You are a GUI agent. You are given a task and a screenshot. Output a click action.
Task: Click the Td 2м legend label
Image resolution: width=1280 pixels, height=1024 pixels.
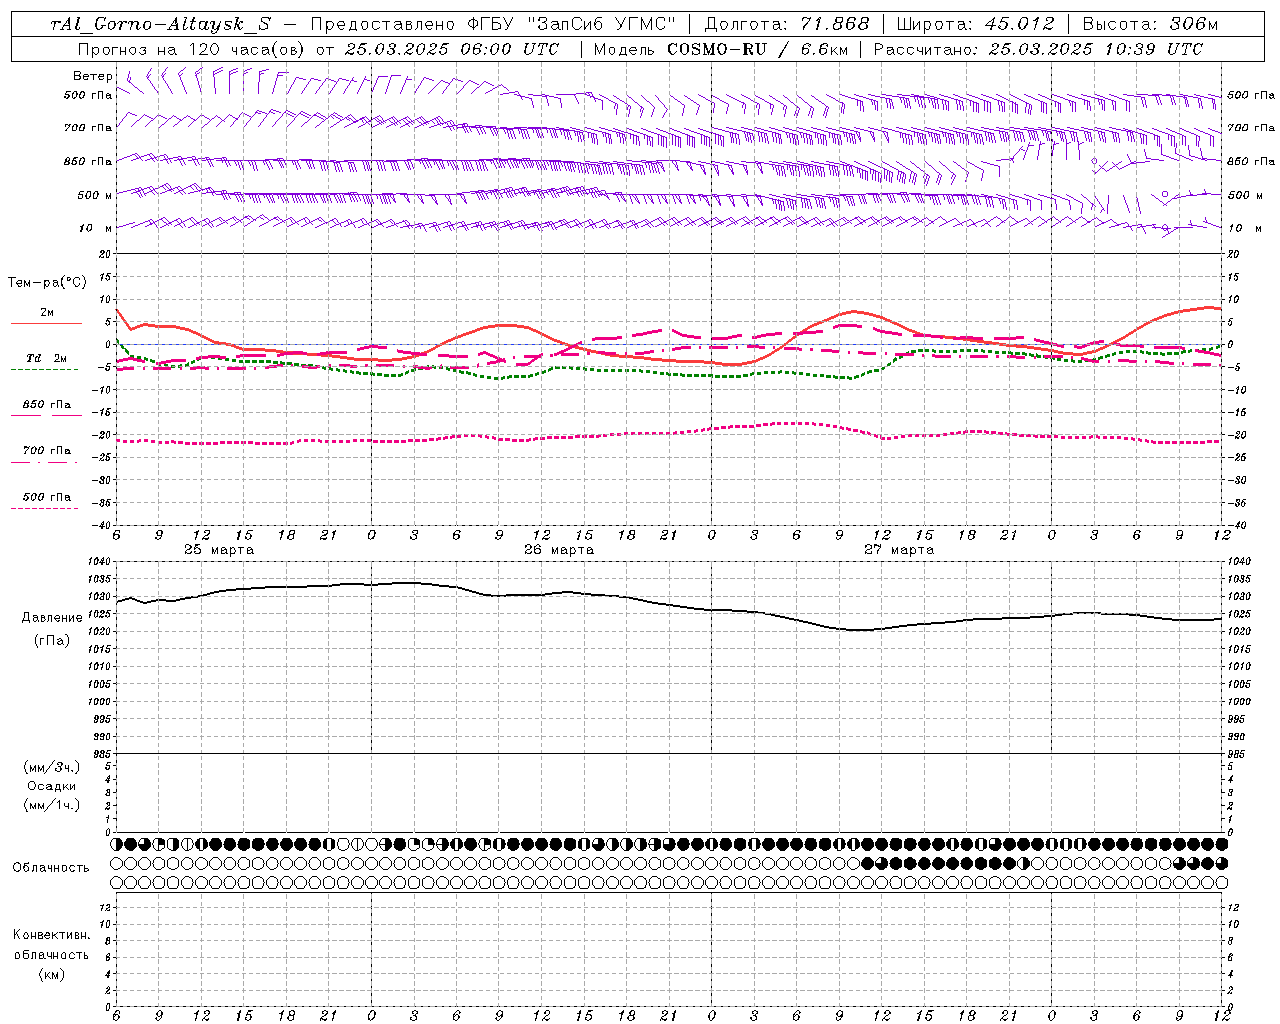46,358
